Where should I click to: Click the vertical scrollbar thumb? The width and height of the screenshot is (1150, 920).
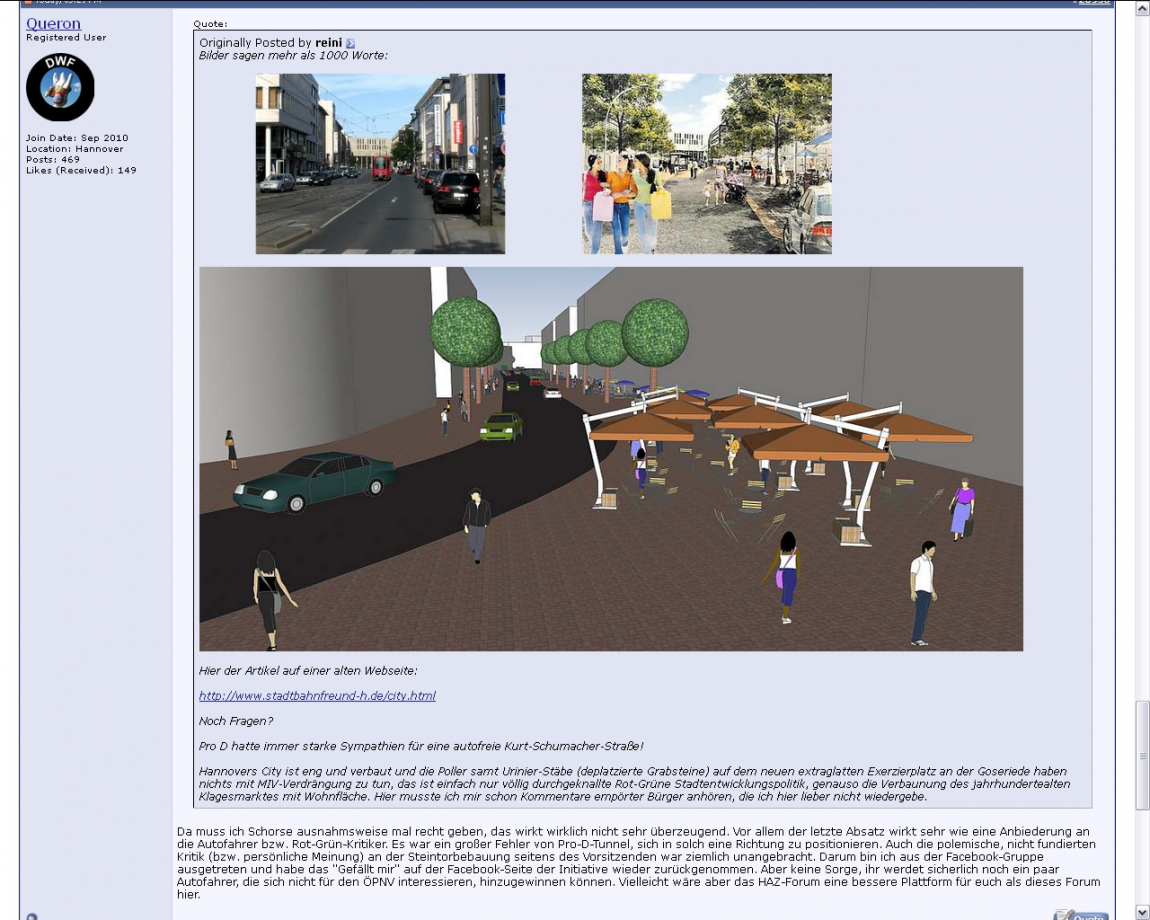(1142, 755)
